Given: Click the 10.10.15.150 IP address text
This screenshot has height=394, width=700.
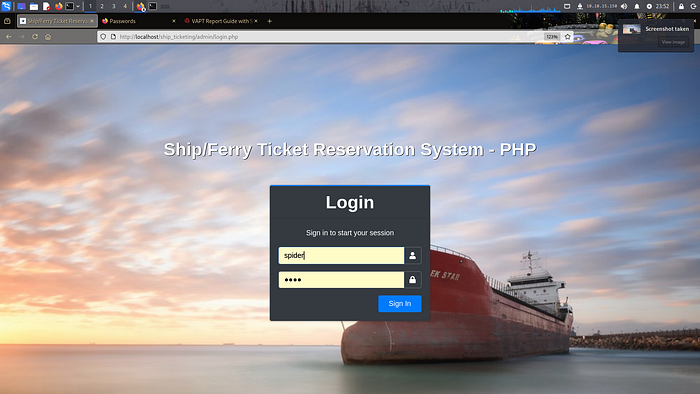Looking at the screenshot, I should (601, 6).
